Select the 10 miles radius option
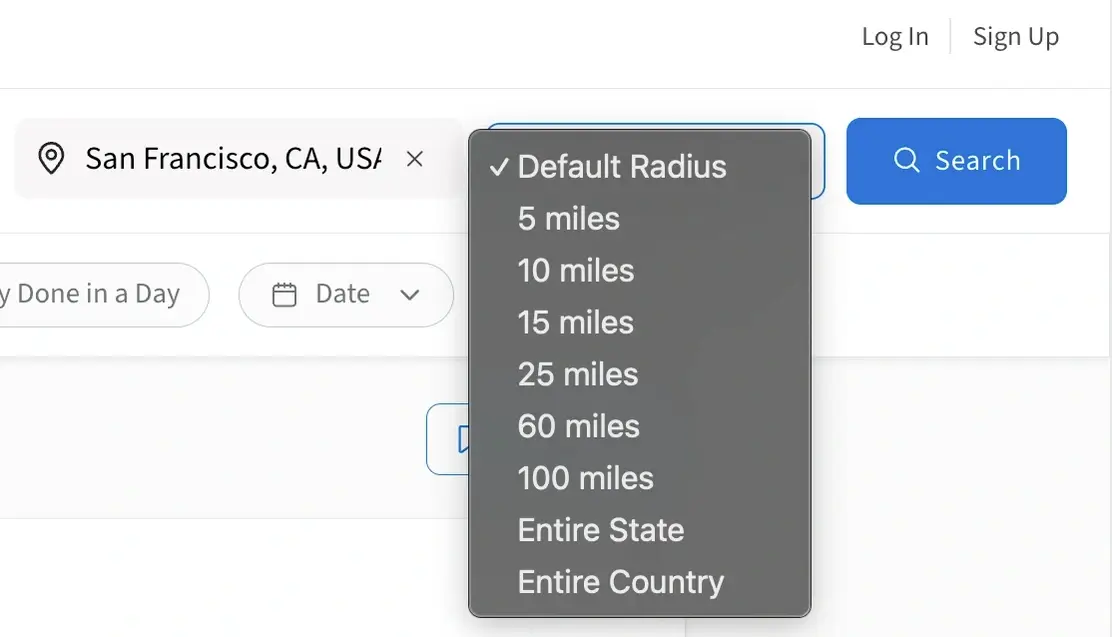 pyautogui.click(x=575, y=271)
